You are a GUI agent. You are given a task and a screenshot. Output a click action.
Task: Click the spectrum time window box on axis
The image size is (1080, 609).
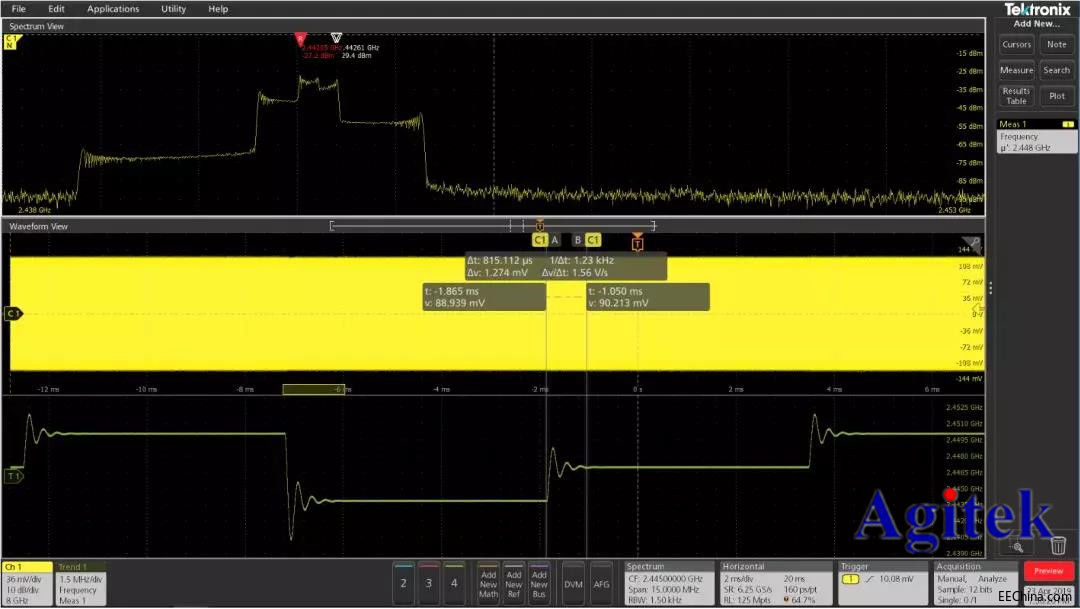(313, 389)
